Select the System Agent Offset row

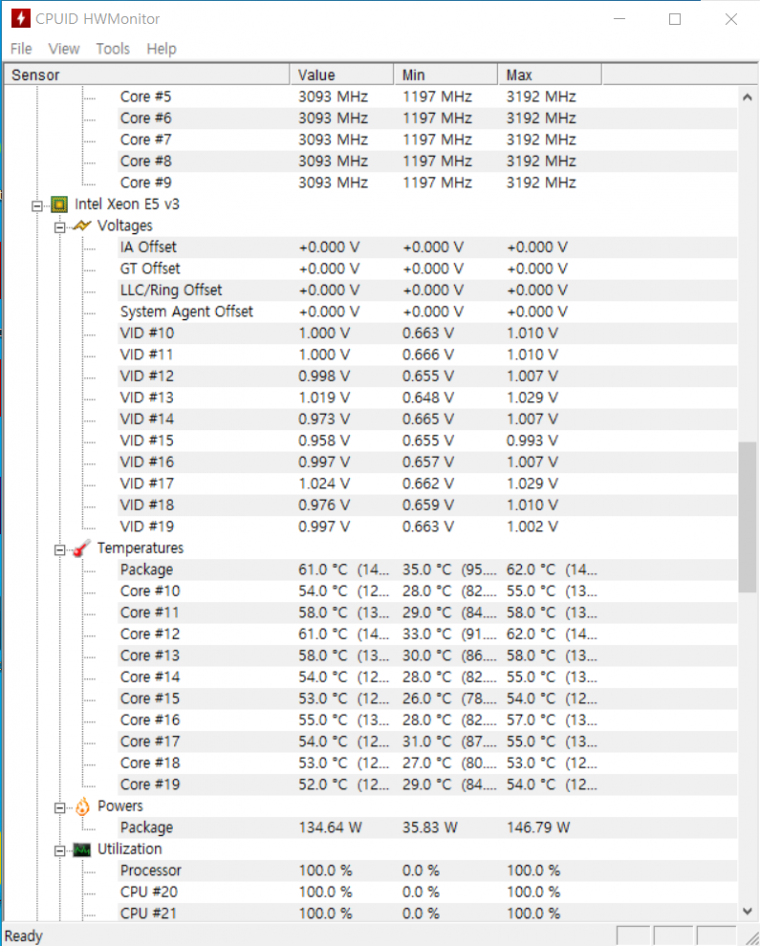click(x=427, y=312)
